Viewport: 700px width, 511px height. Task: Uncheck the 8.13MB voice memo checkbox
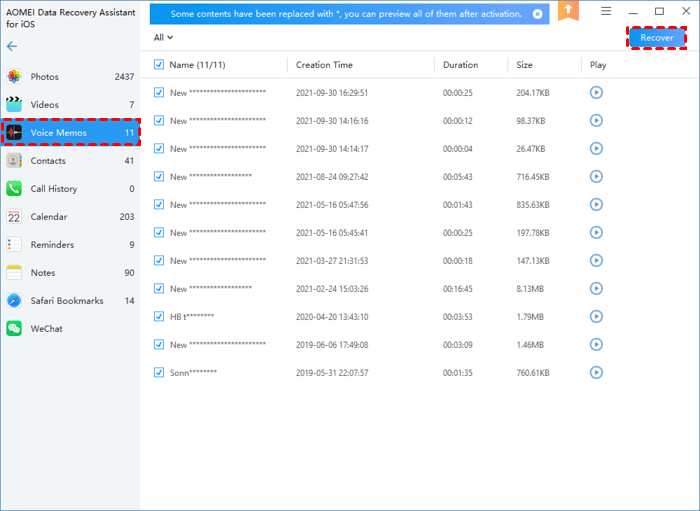(x=159, y=289)
